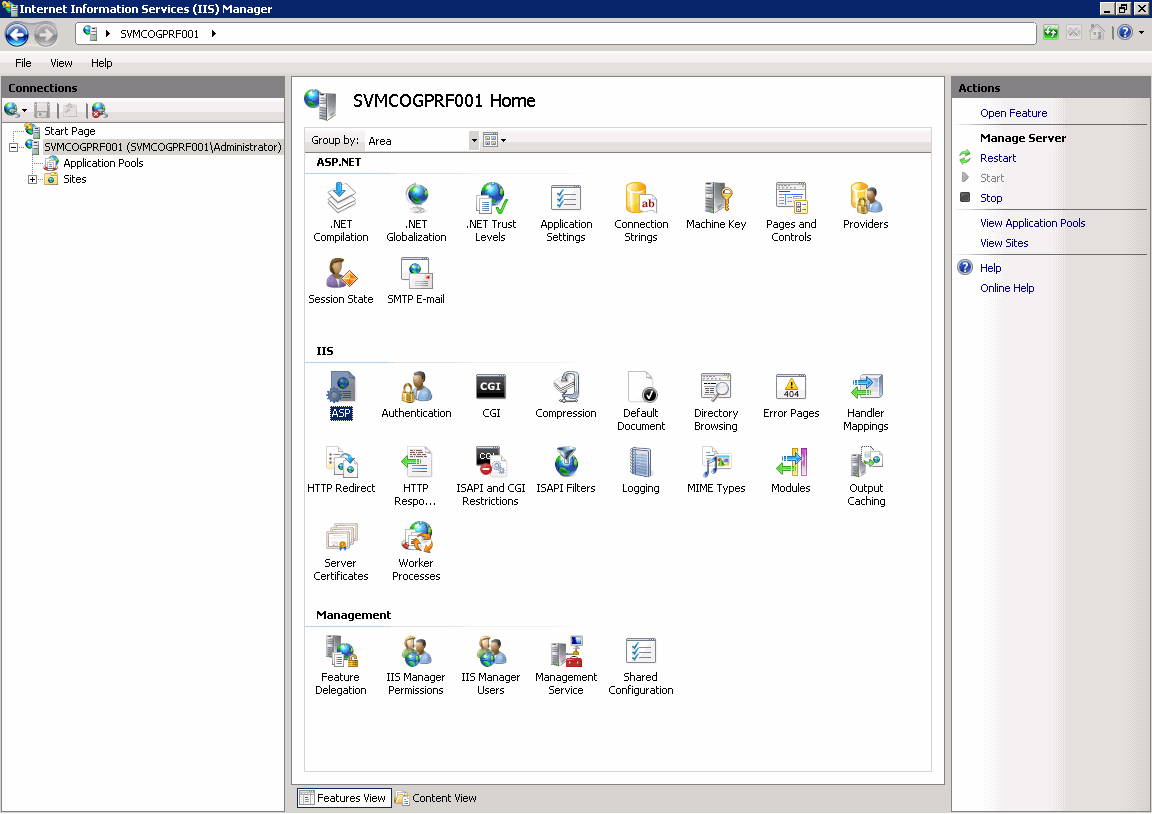The width and height of the screenshot is (1152, 814).
Task: Open HTTP Response Headers feature
Action: pyautogui.click(x=416, y=476)
